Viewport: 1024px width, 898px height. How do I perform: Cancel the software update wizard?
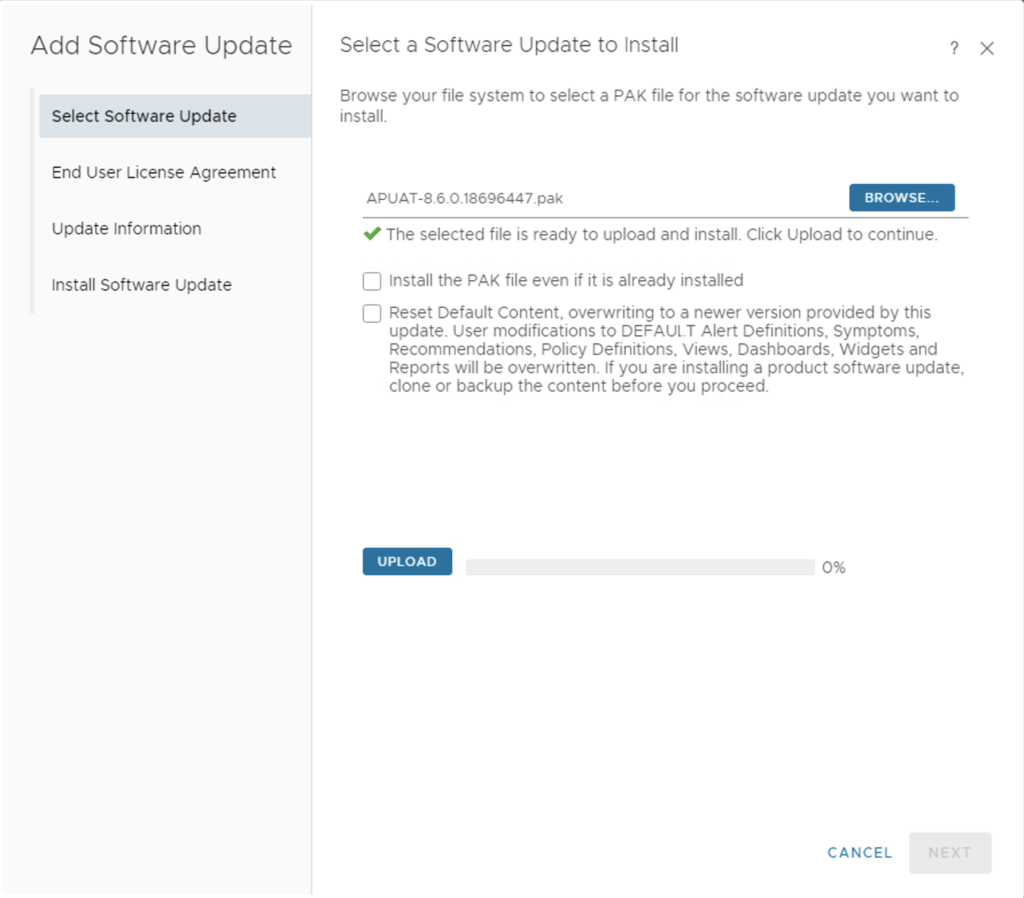pyautogui.click(x=860, y=853)
